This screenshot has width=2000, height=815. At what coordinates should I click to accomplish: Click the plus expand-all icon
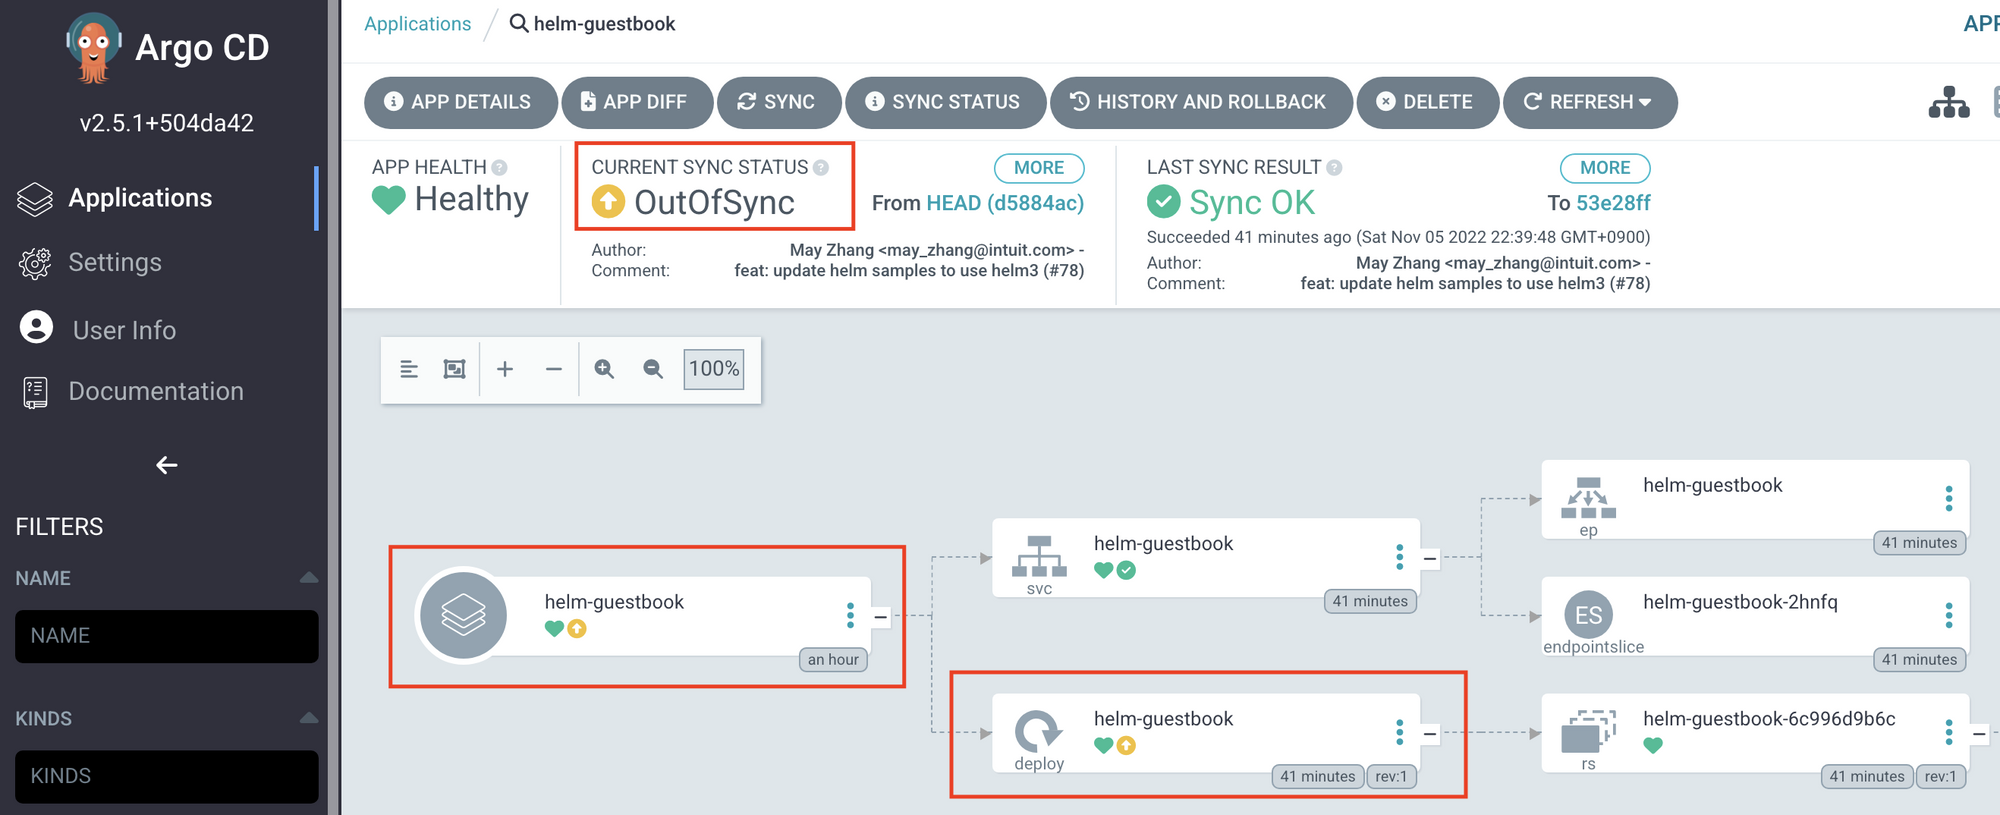(x=505, y=369)
